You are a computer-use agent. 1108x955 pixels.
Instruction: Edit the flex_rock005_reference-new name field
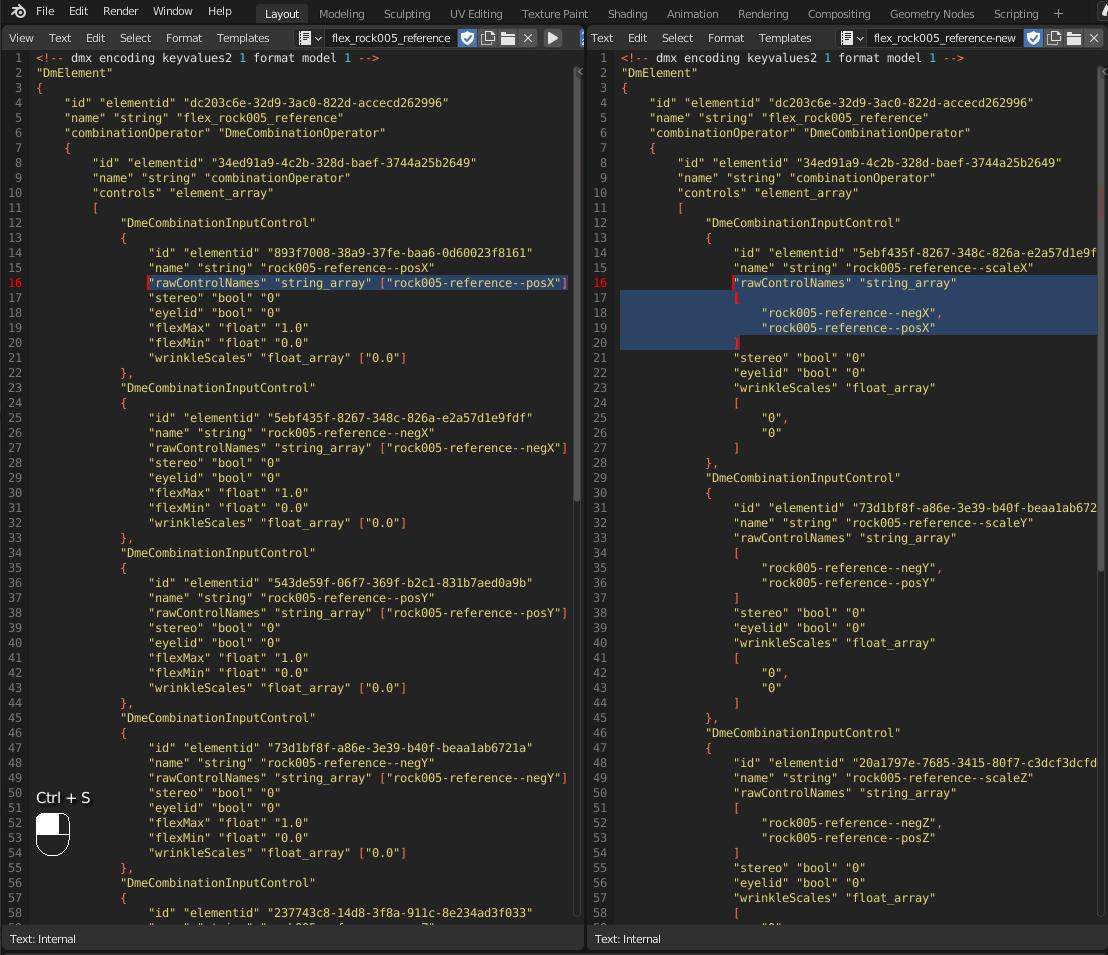945,38
